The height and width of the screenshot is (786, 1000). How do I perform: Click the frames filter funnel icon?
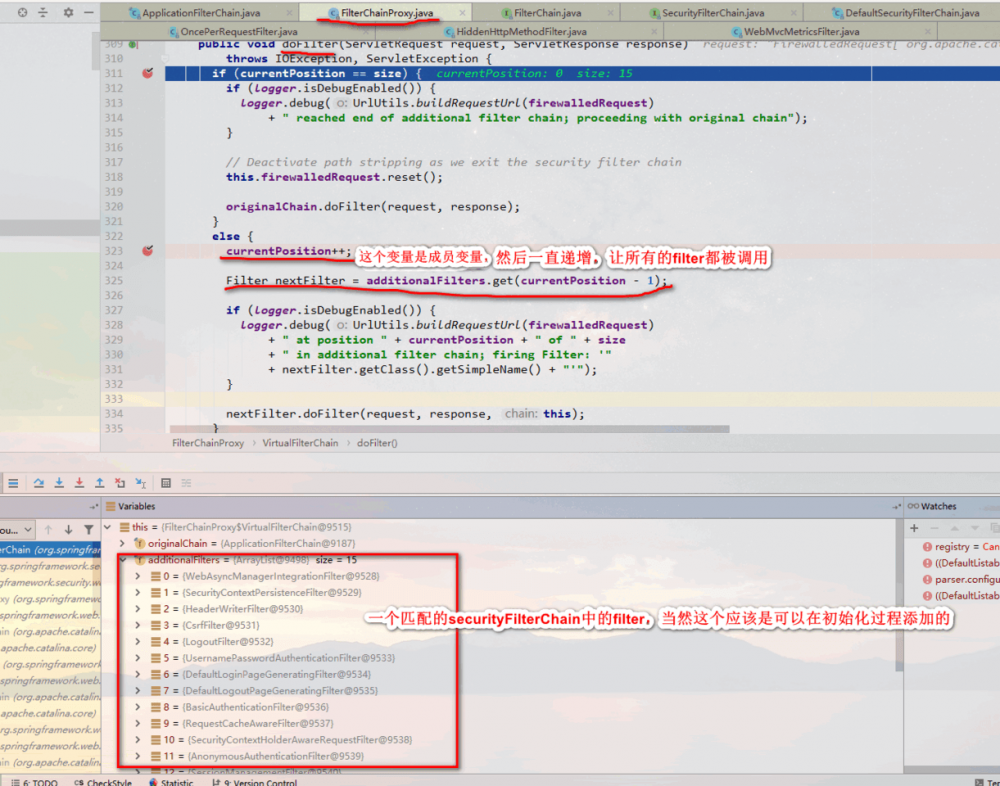coord(89,530)
